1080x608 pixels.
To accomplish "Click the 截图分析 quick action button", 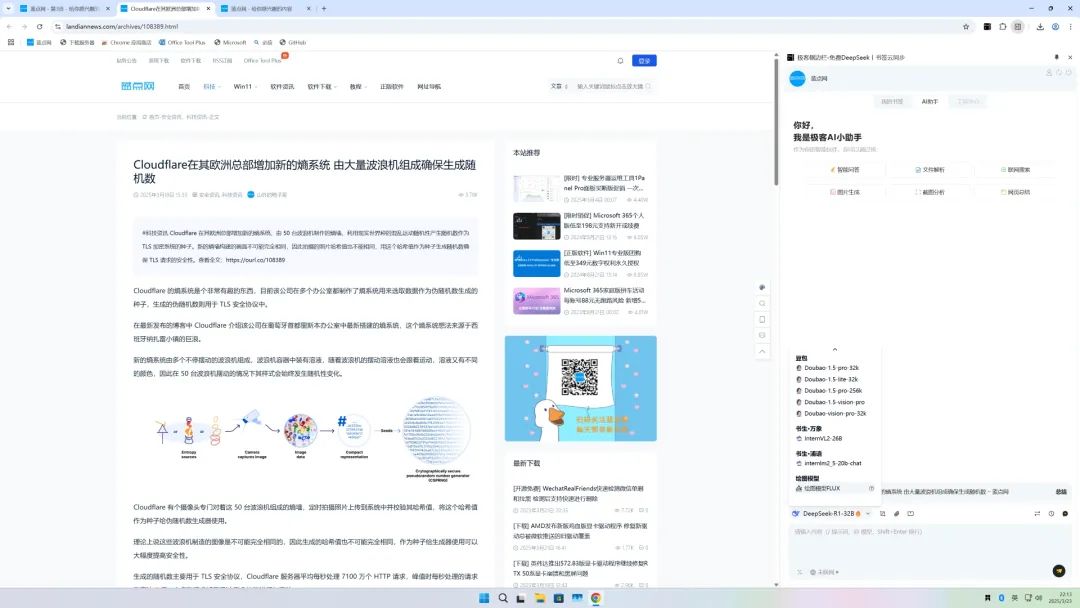I will (x=929, y=192).
